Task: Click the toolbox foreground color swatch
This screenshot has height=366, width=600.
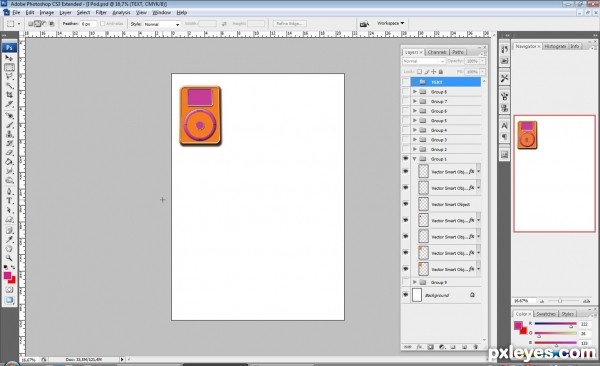Action: tap(7, 276)
